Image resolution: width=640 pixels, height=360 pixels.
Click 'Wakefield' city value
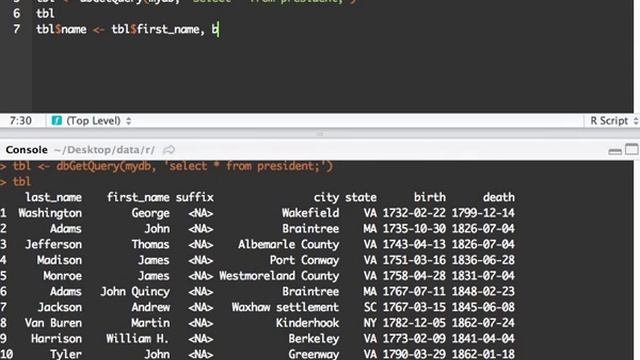[x=310, y=213]
